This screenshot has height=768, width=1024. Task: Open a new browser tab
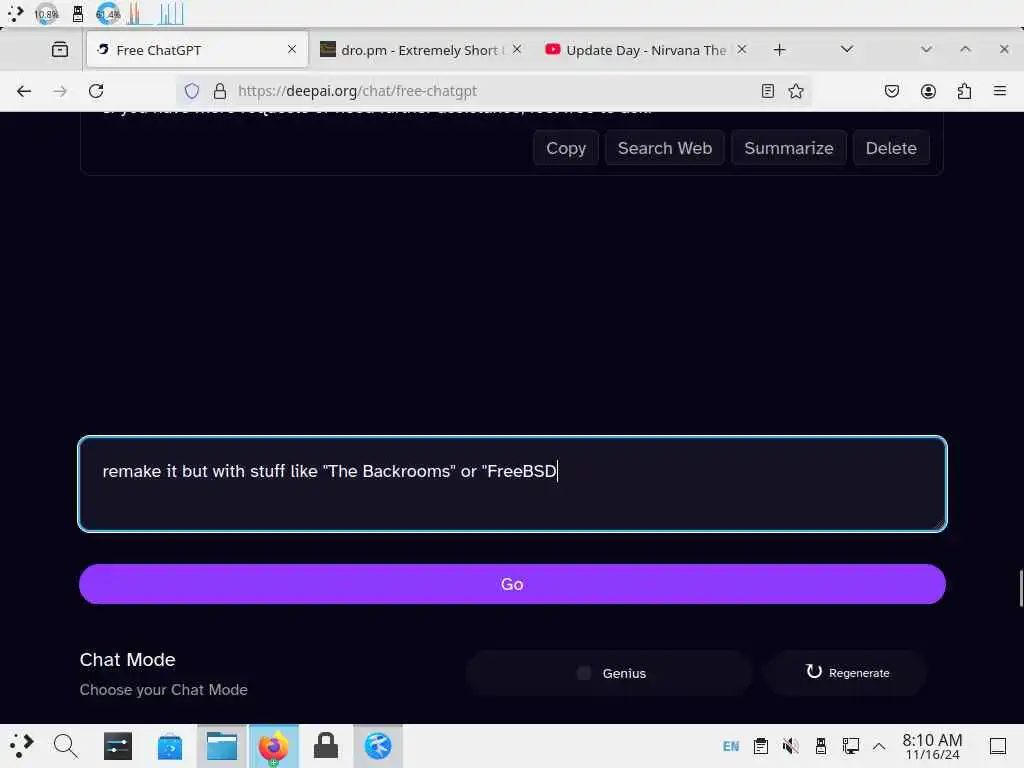(779, 50)
